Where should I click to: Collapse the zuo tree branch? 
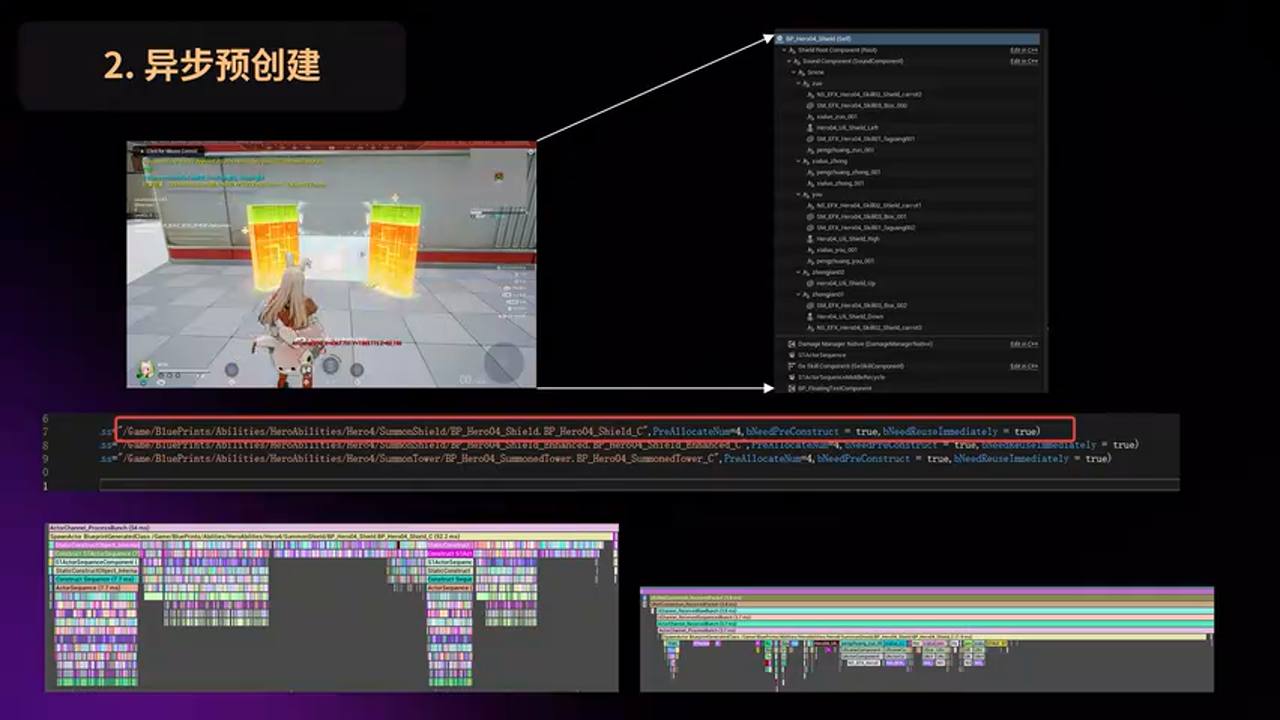(x=799, y=83)
